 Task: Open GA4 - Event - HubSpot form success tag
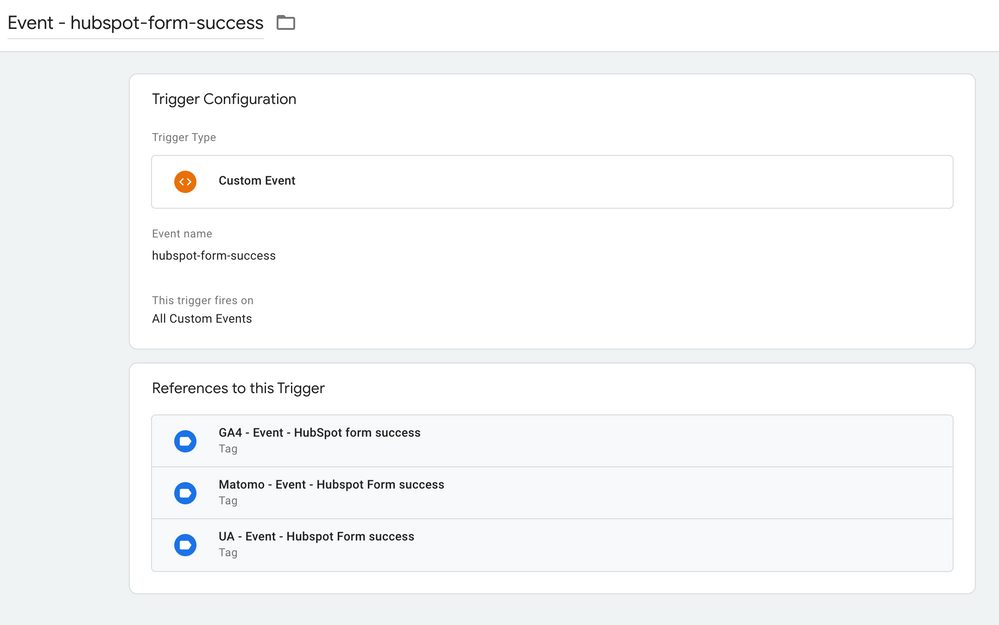click(552, 441)
